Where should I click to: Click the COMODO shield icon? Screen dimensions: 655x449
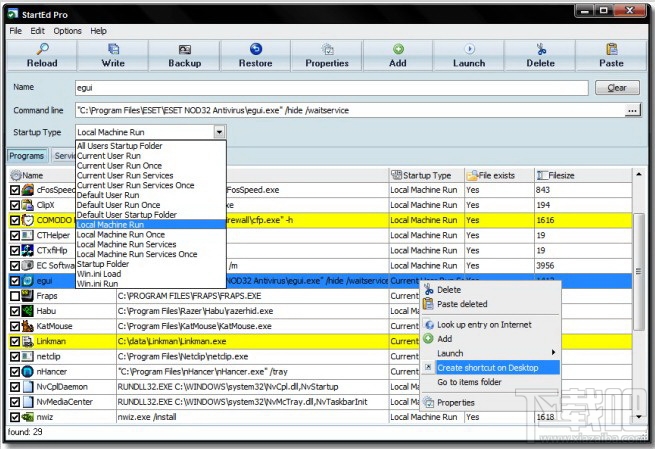[28, 220]
